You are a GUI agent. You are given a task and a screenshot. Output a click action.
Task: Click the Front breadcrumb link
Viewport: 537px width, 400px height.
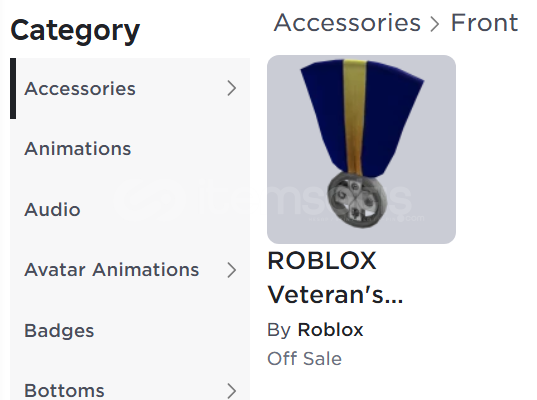[484, 23]
